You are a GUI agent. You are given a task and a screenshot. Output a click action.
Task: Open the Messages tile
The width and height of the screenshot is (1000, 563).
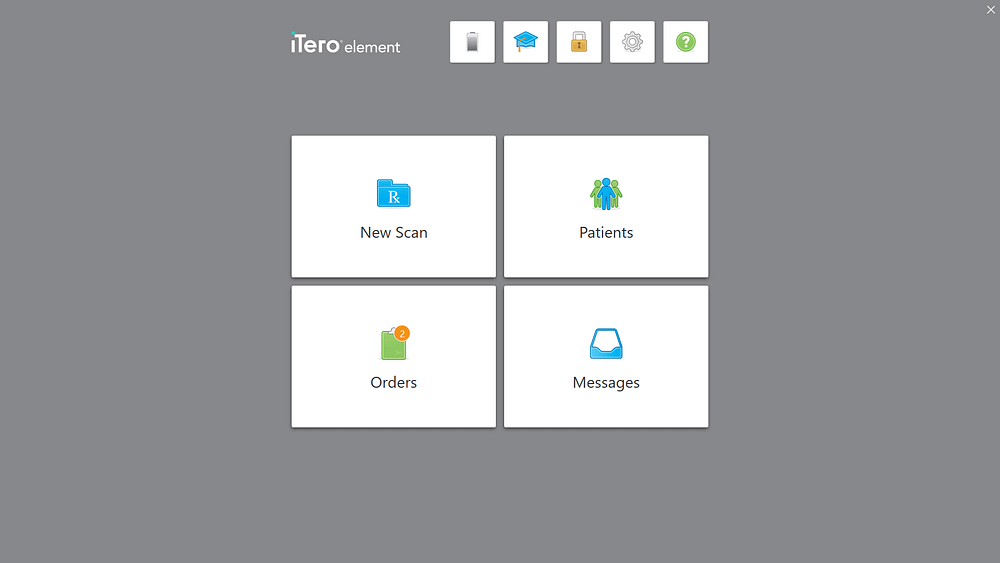(606, 356)
